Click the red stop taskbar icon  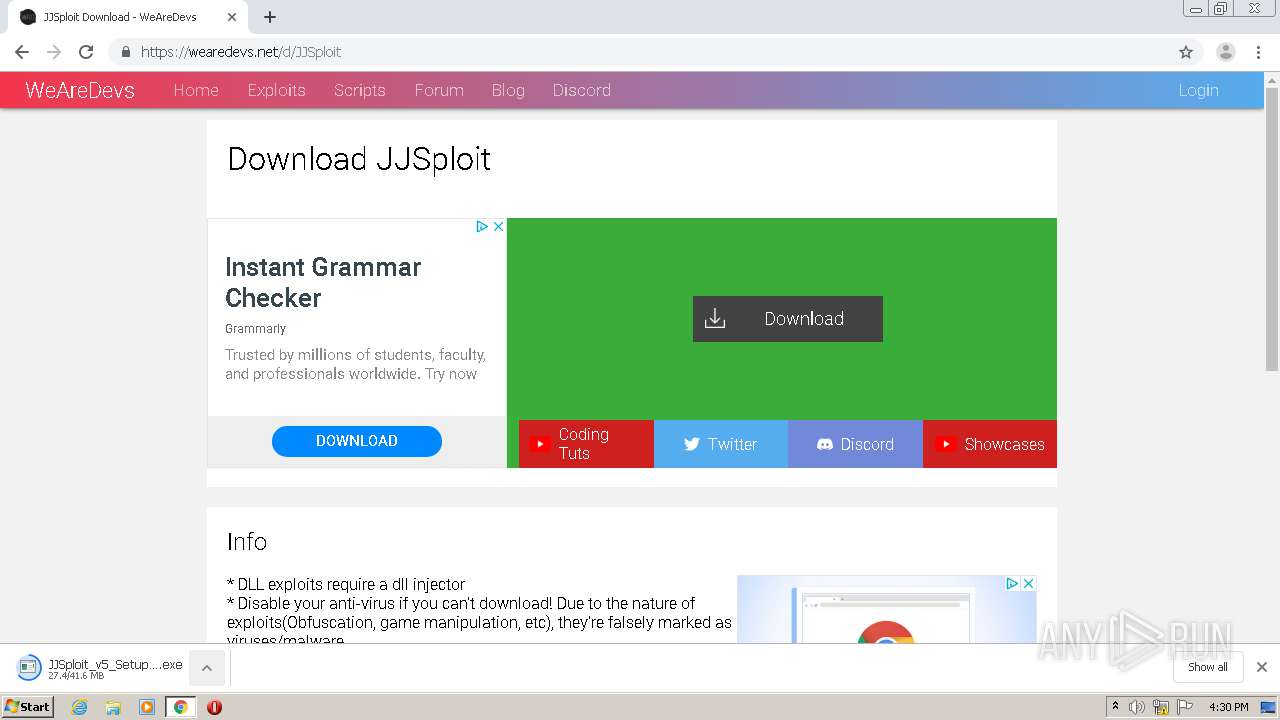click(214, 707)
